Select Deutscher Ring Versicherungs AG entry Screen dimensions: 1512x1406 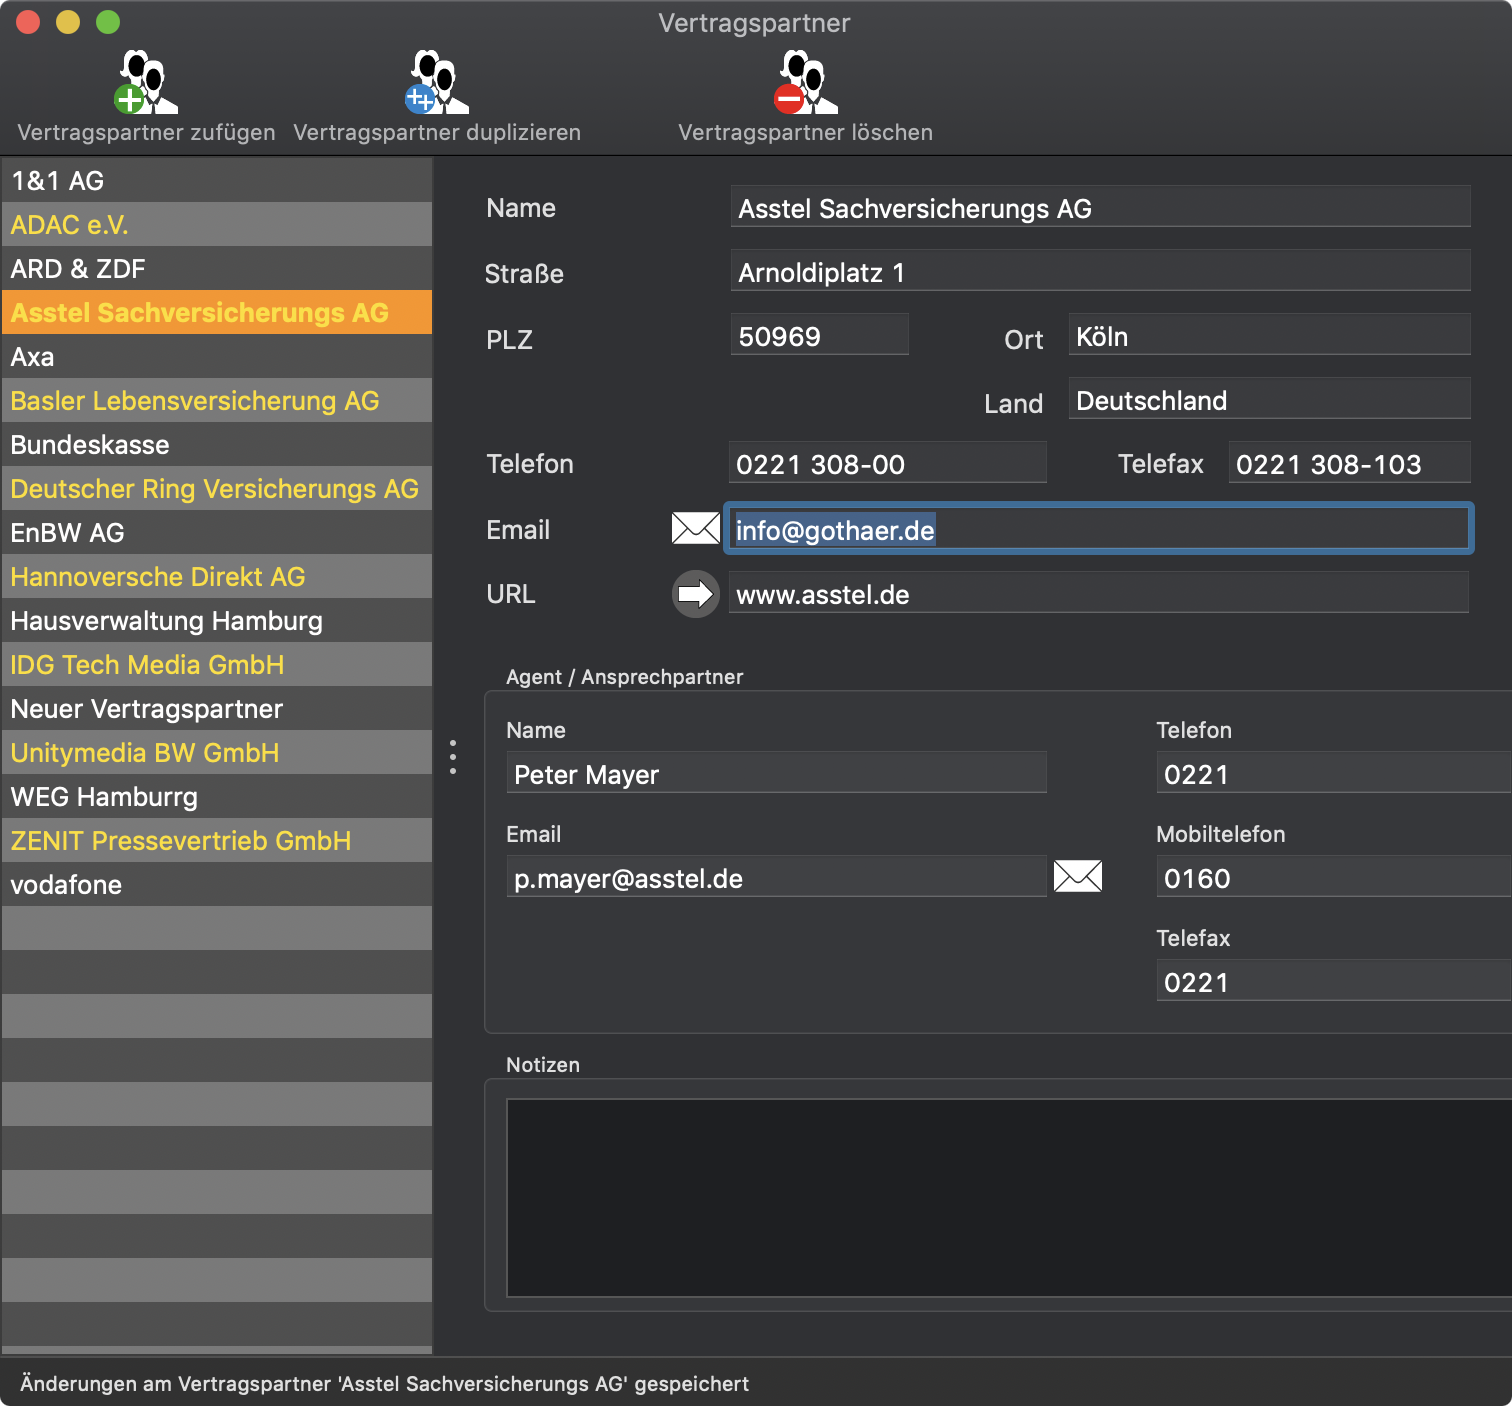click(217, 488)
